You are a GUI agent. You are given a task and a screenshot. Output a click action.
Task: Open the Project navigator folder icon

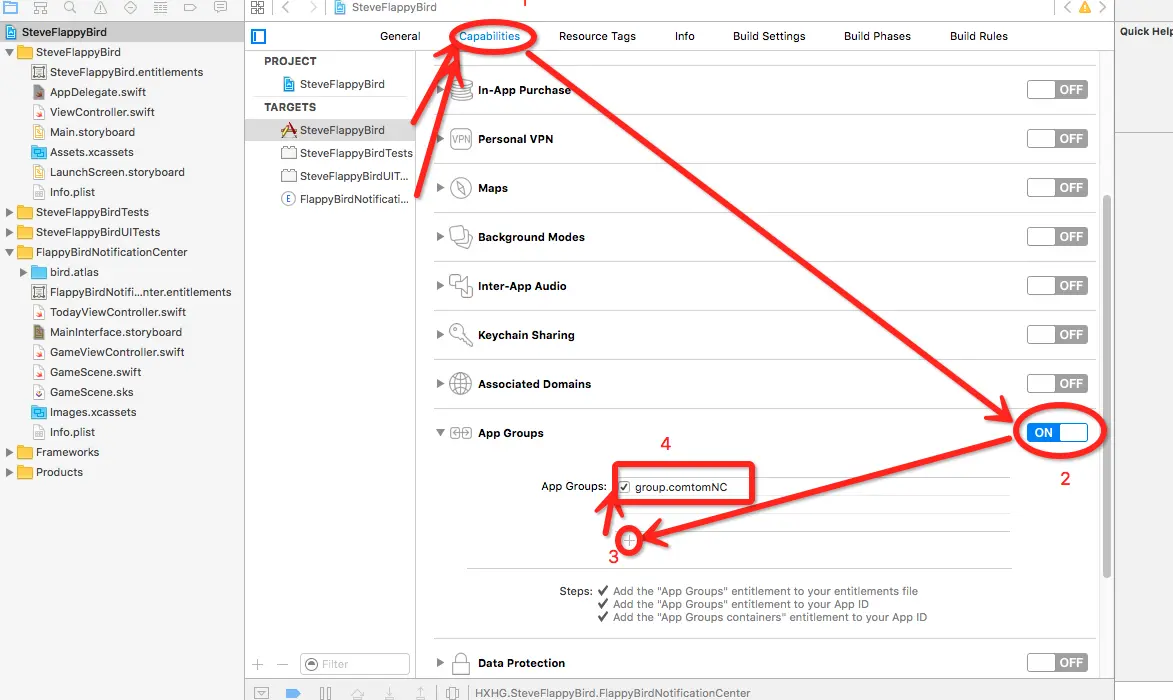(10, 7)
